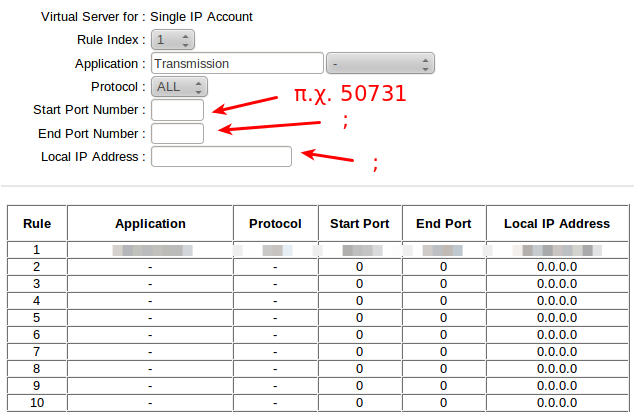
Task: Select rule number 10 in the table
Action: [37, 403]
